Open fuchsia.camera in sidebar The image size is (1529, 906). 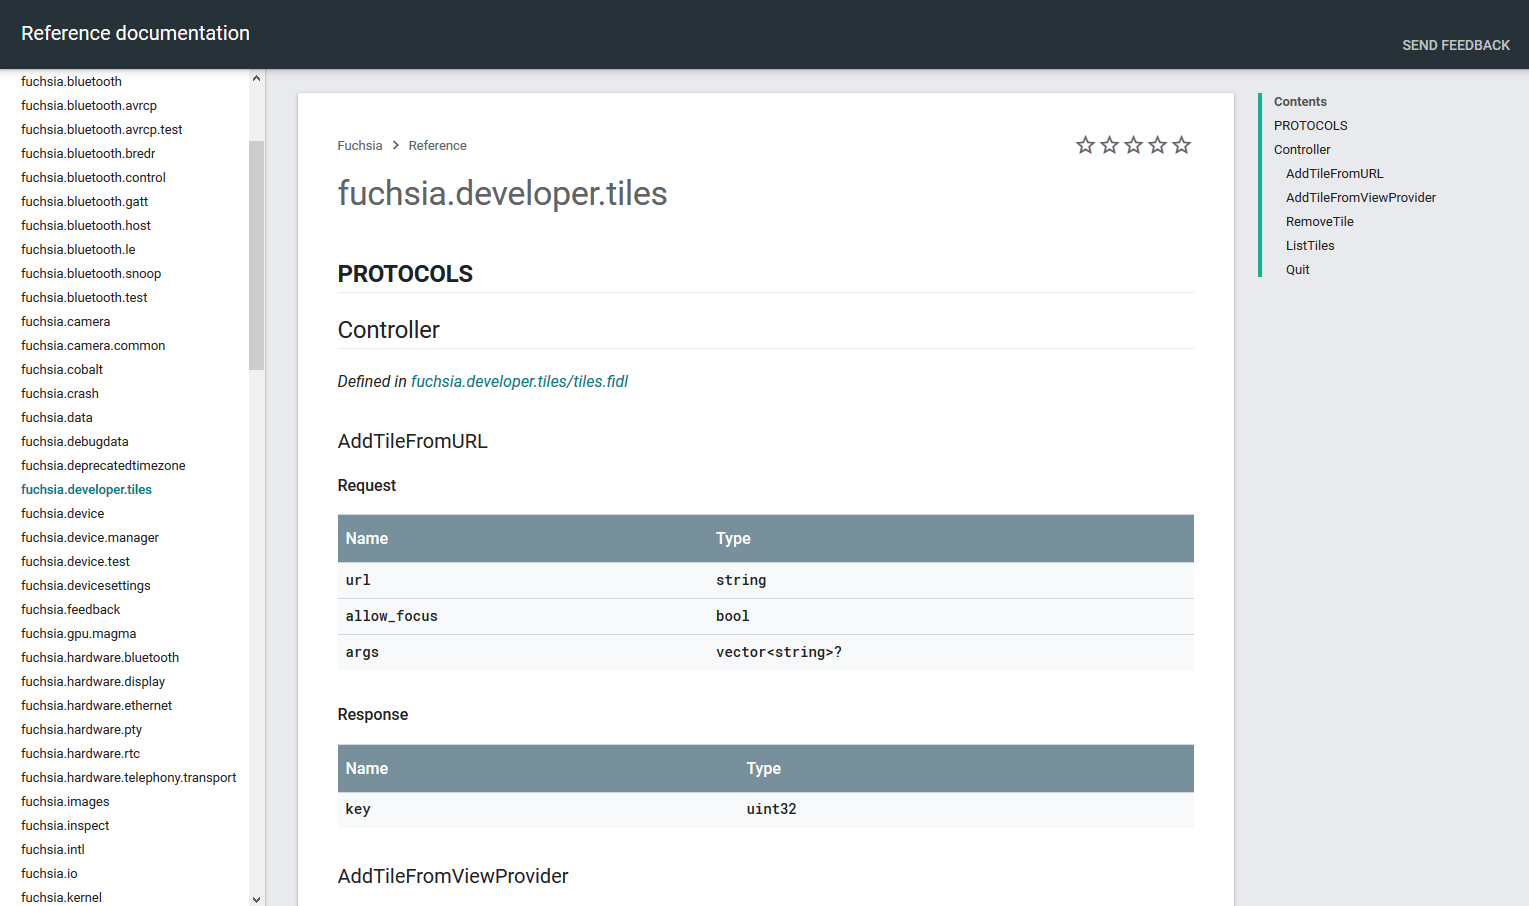click(65, 321)
